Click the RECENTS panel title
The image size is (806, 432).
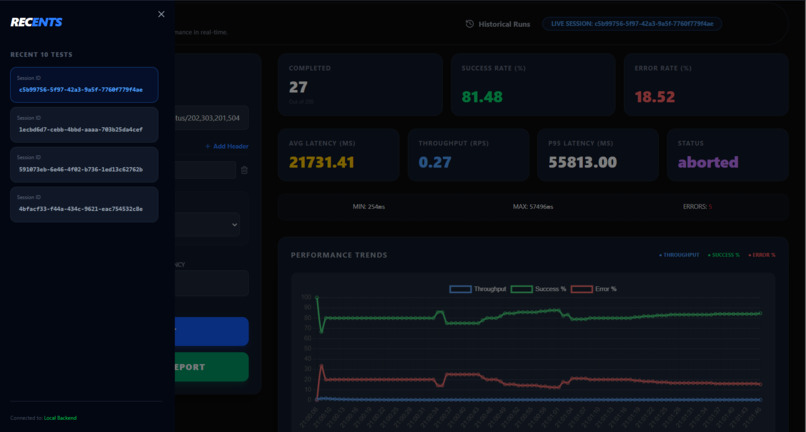pyautogui.click(x=36, y=22)
